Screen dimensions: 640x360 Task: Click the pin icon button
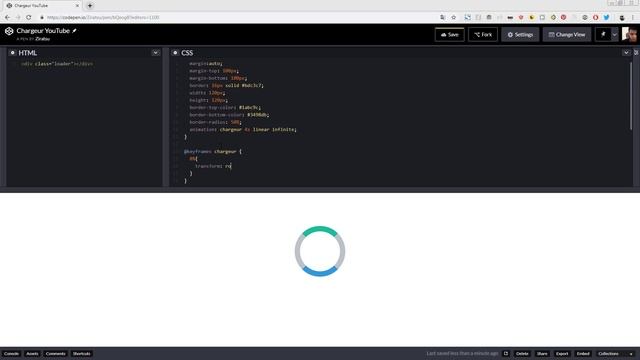pyautogui.click(x=603, y=35)
